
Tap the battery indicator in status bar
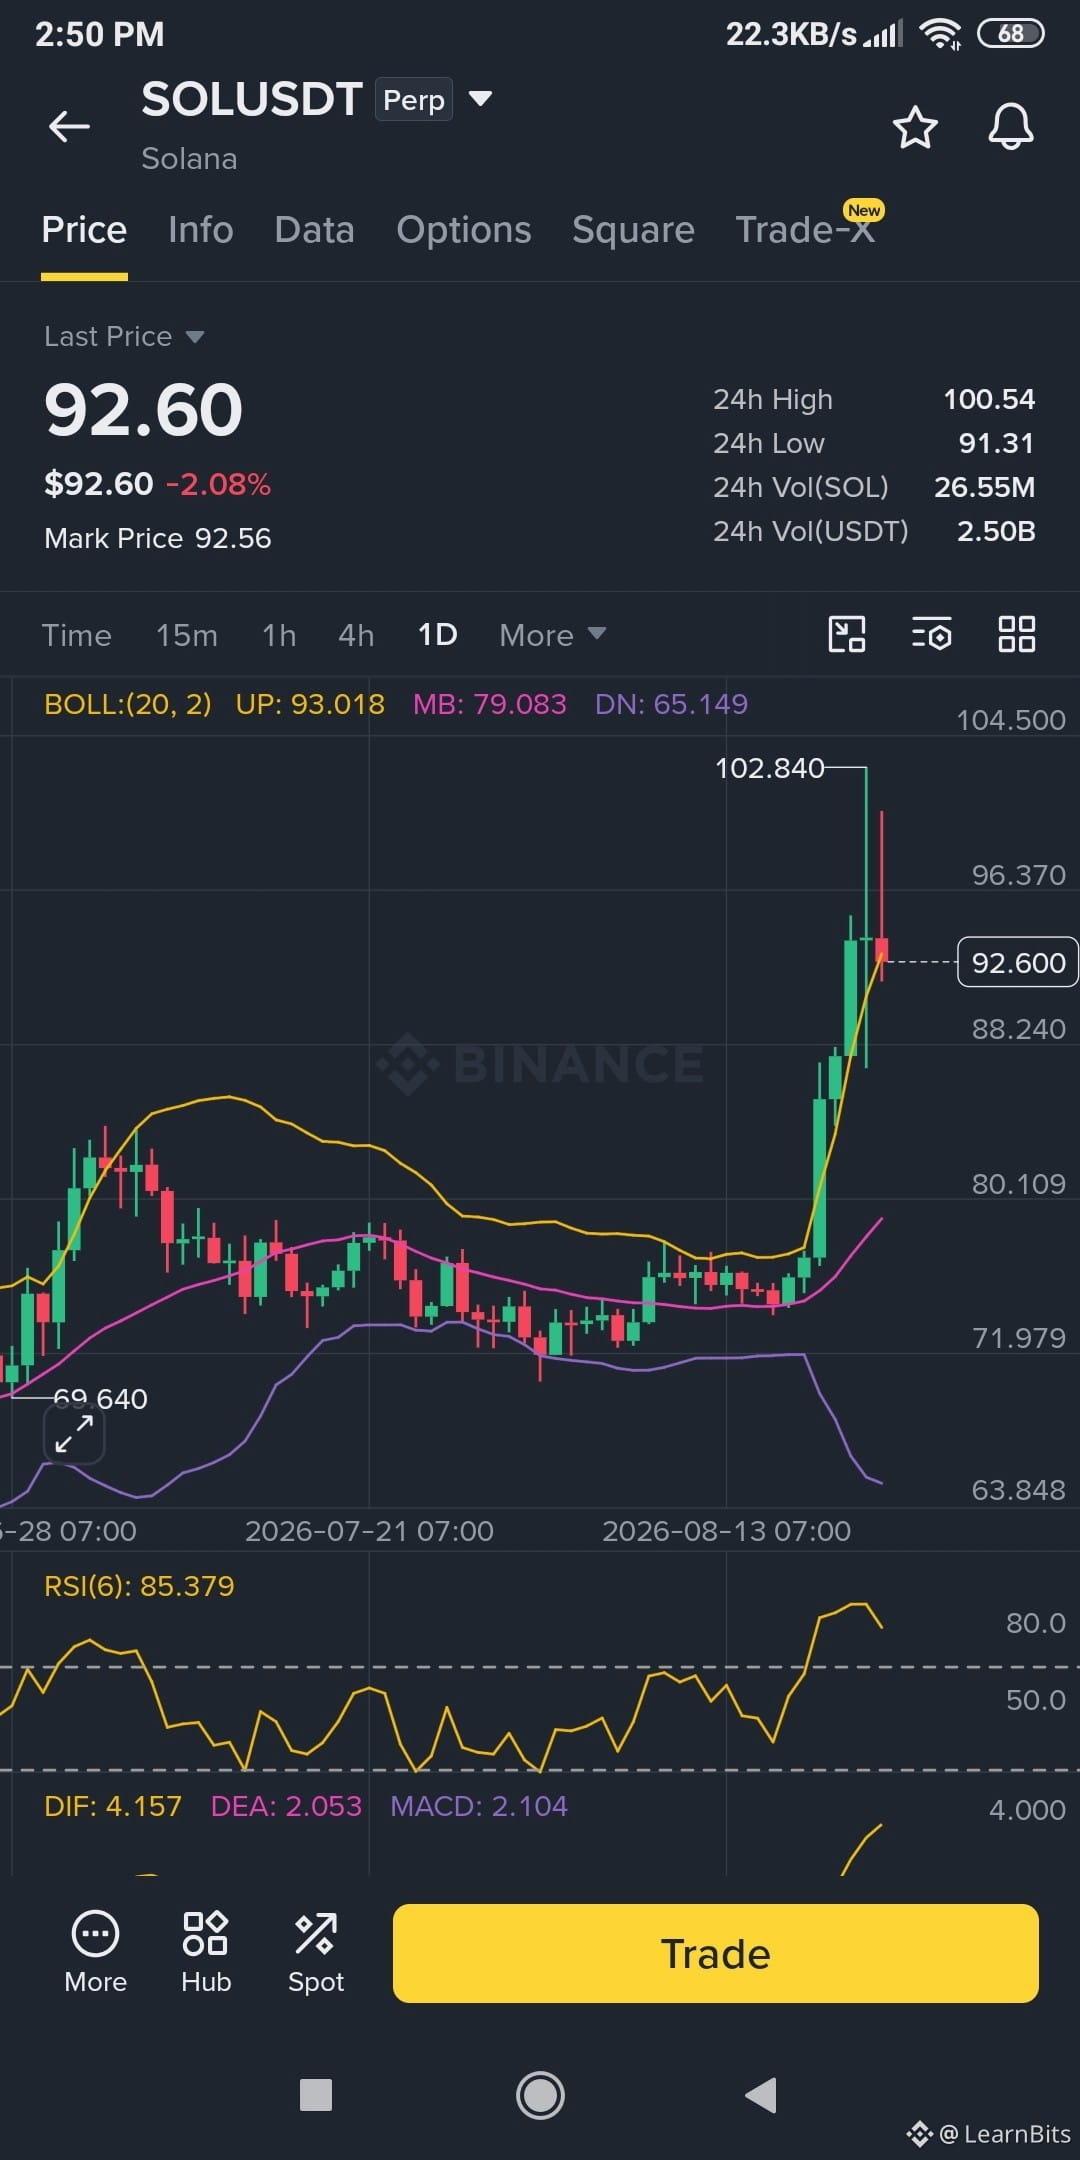pos(1011,34)
